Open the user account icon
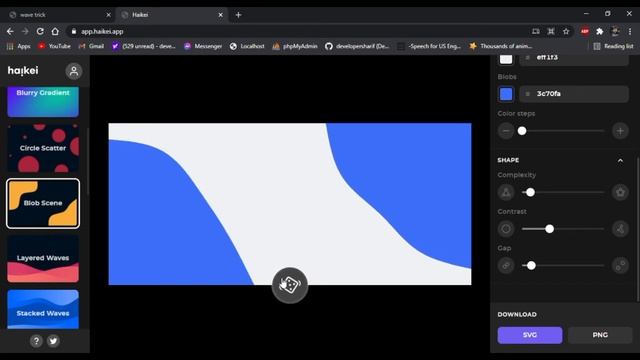 [74, 71]
